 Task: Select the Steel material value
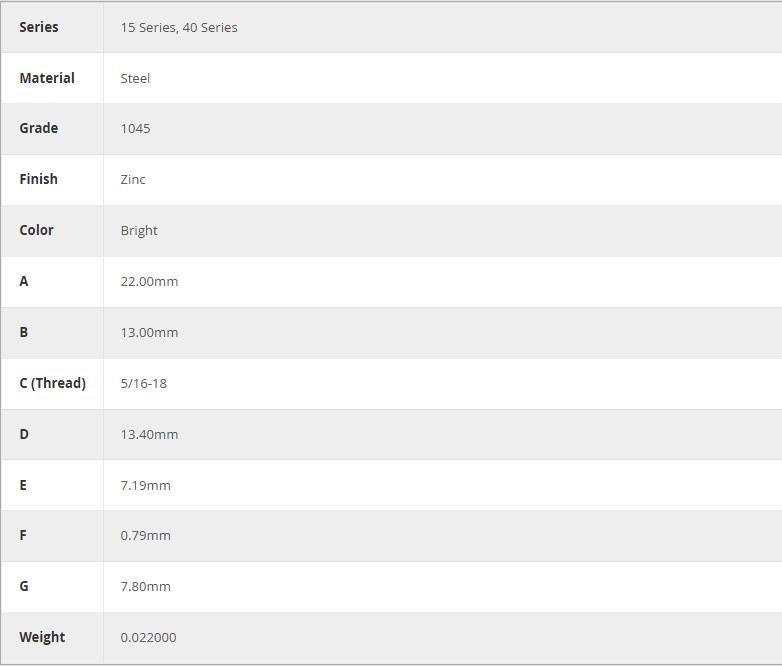(x=135, y=79)
